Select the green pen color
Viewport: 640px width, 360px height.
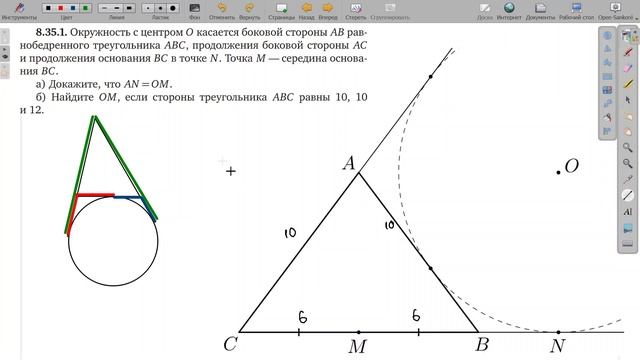pyautogui.click(x=86, y=8)
